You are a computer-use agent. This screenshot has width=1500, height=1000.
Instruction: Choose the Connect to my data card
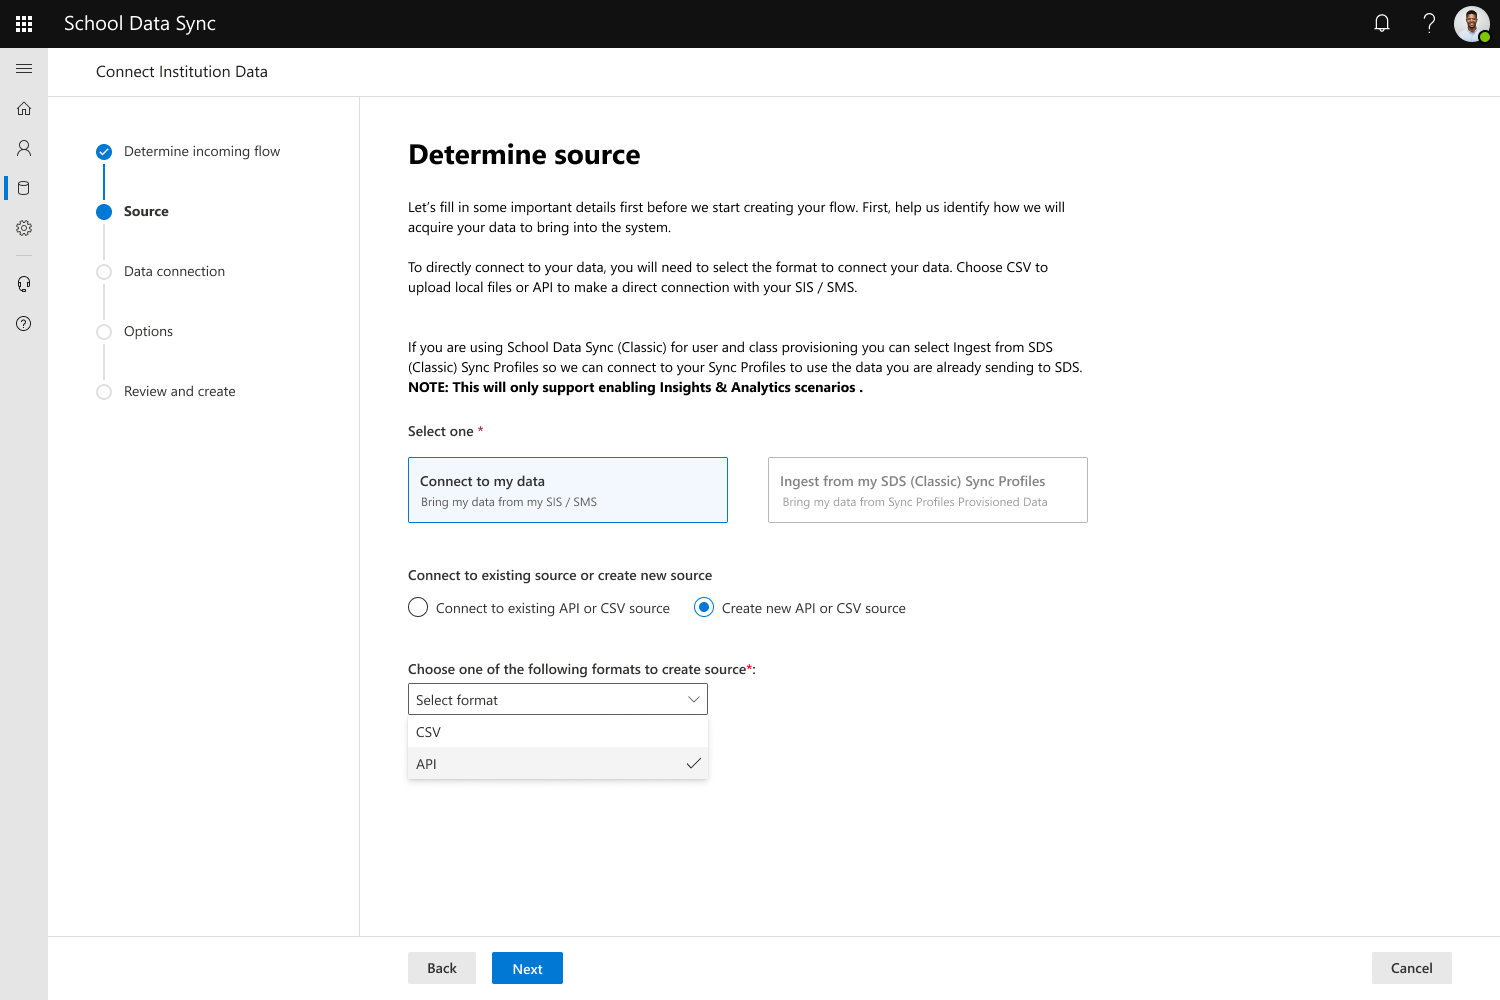(568, 490)
